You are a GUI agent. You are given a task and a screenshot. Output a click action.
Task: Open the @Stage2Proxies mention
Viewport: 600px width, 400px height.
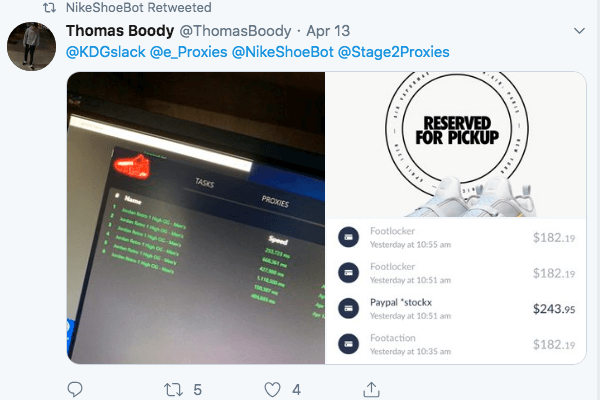(394, 52)
